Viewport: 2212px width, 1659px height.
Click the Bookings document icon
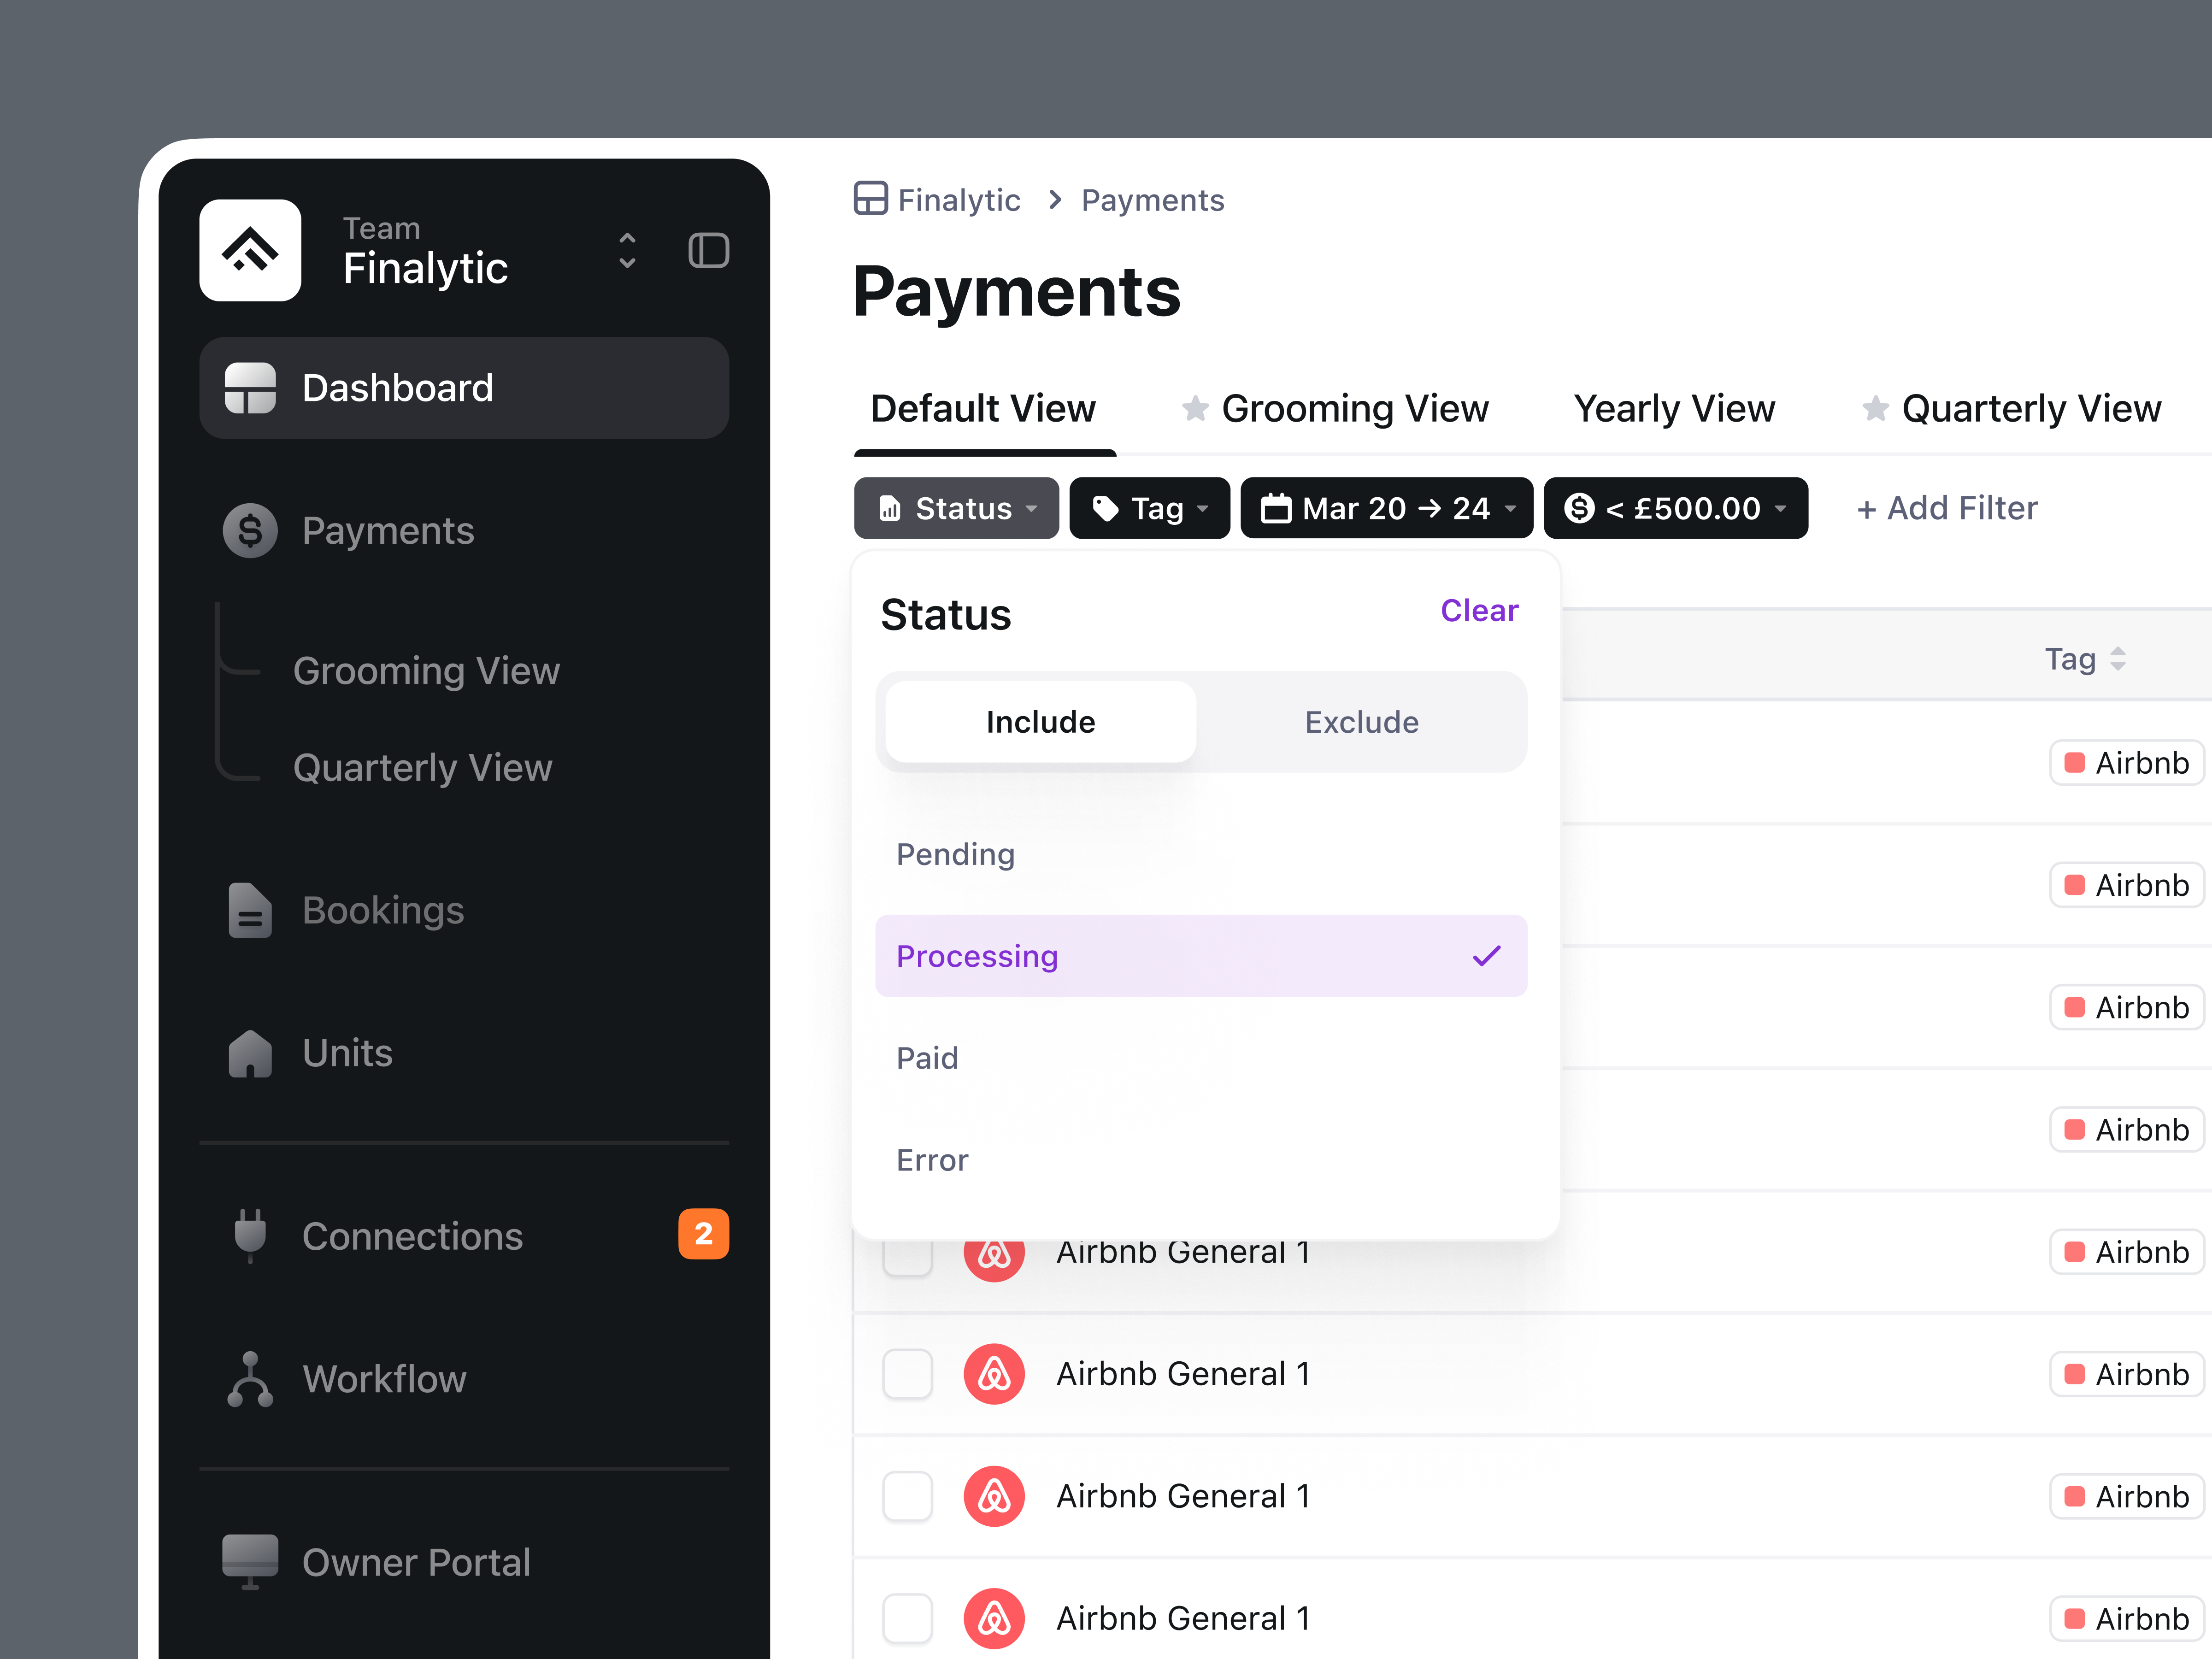(x=250, y=910)
